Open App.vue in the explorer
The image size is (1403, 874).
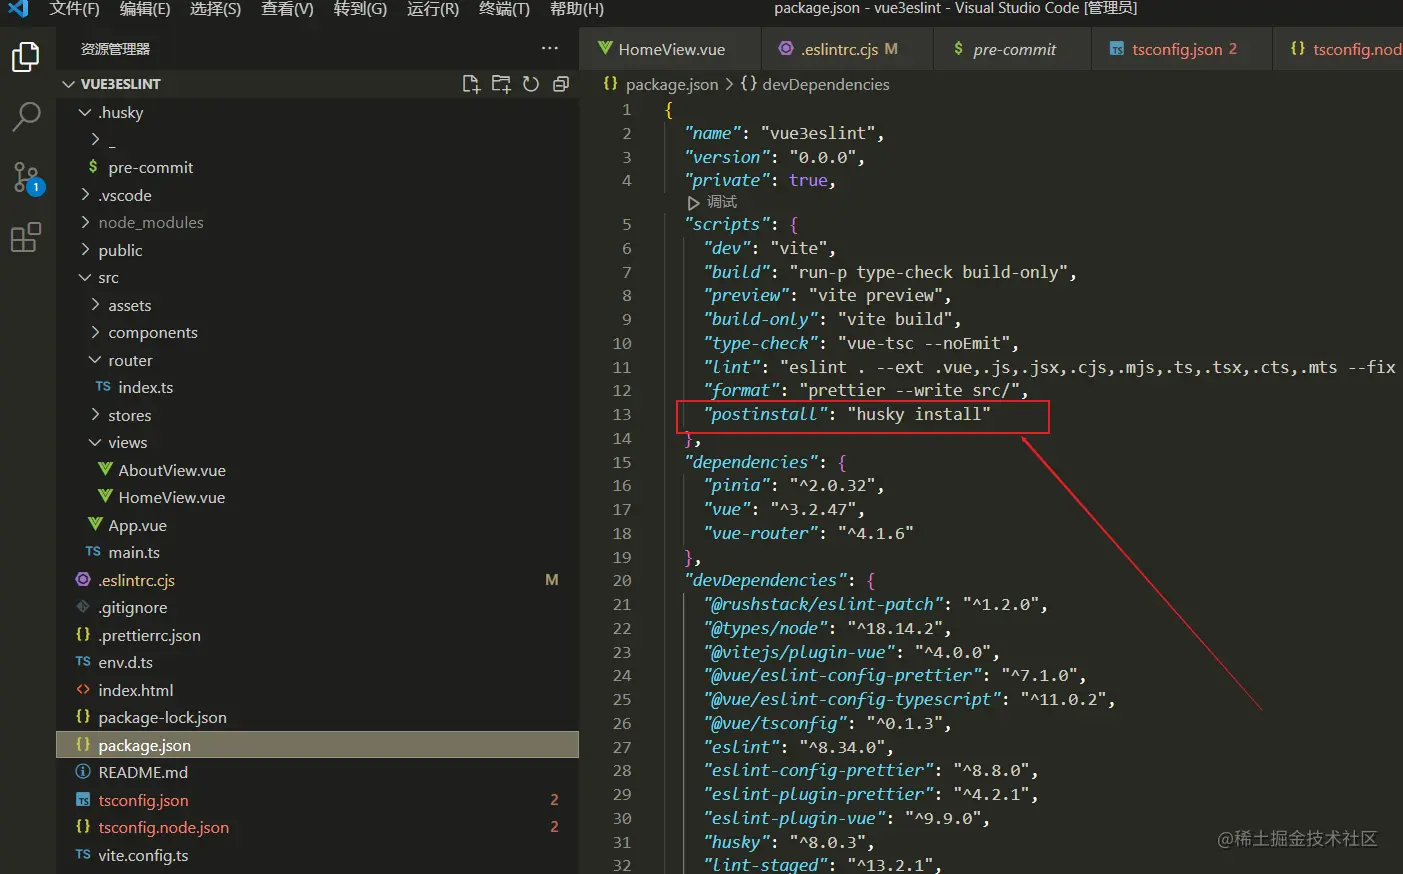point(317,525)
